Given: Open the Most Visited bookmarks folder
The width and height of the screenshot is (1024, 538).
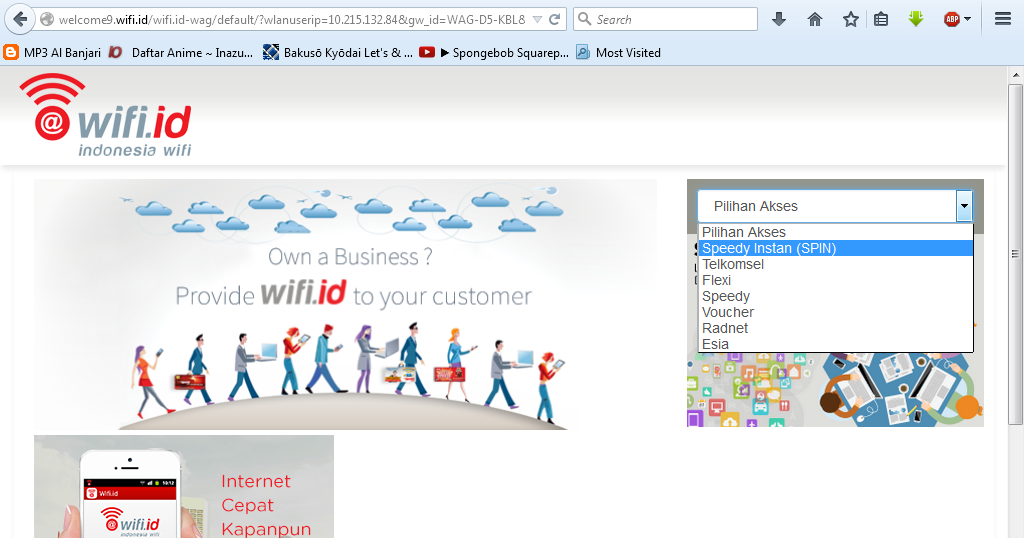Looking at the screenshot, I should point(618,53).
